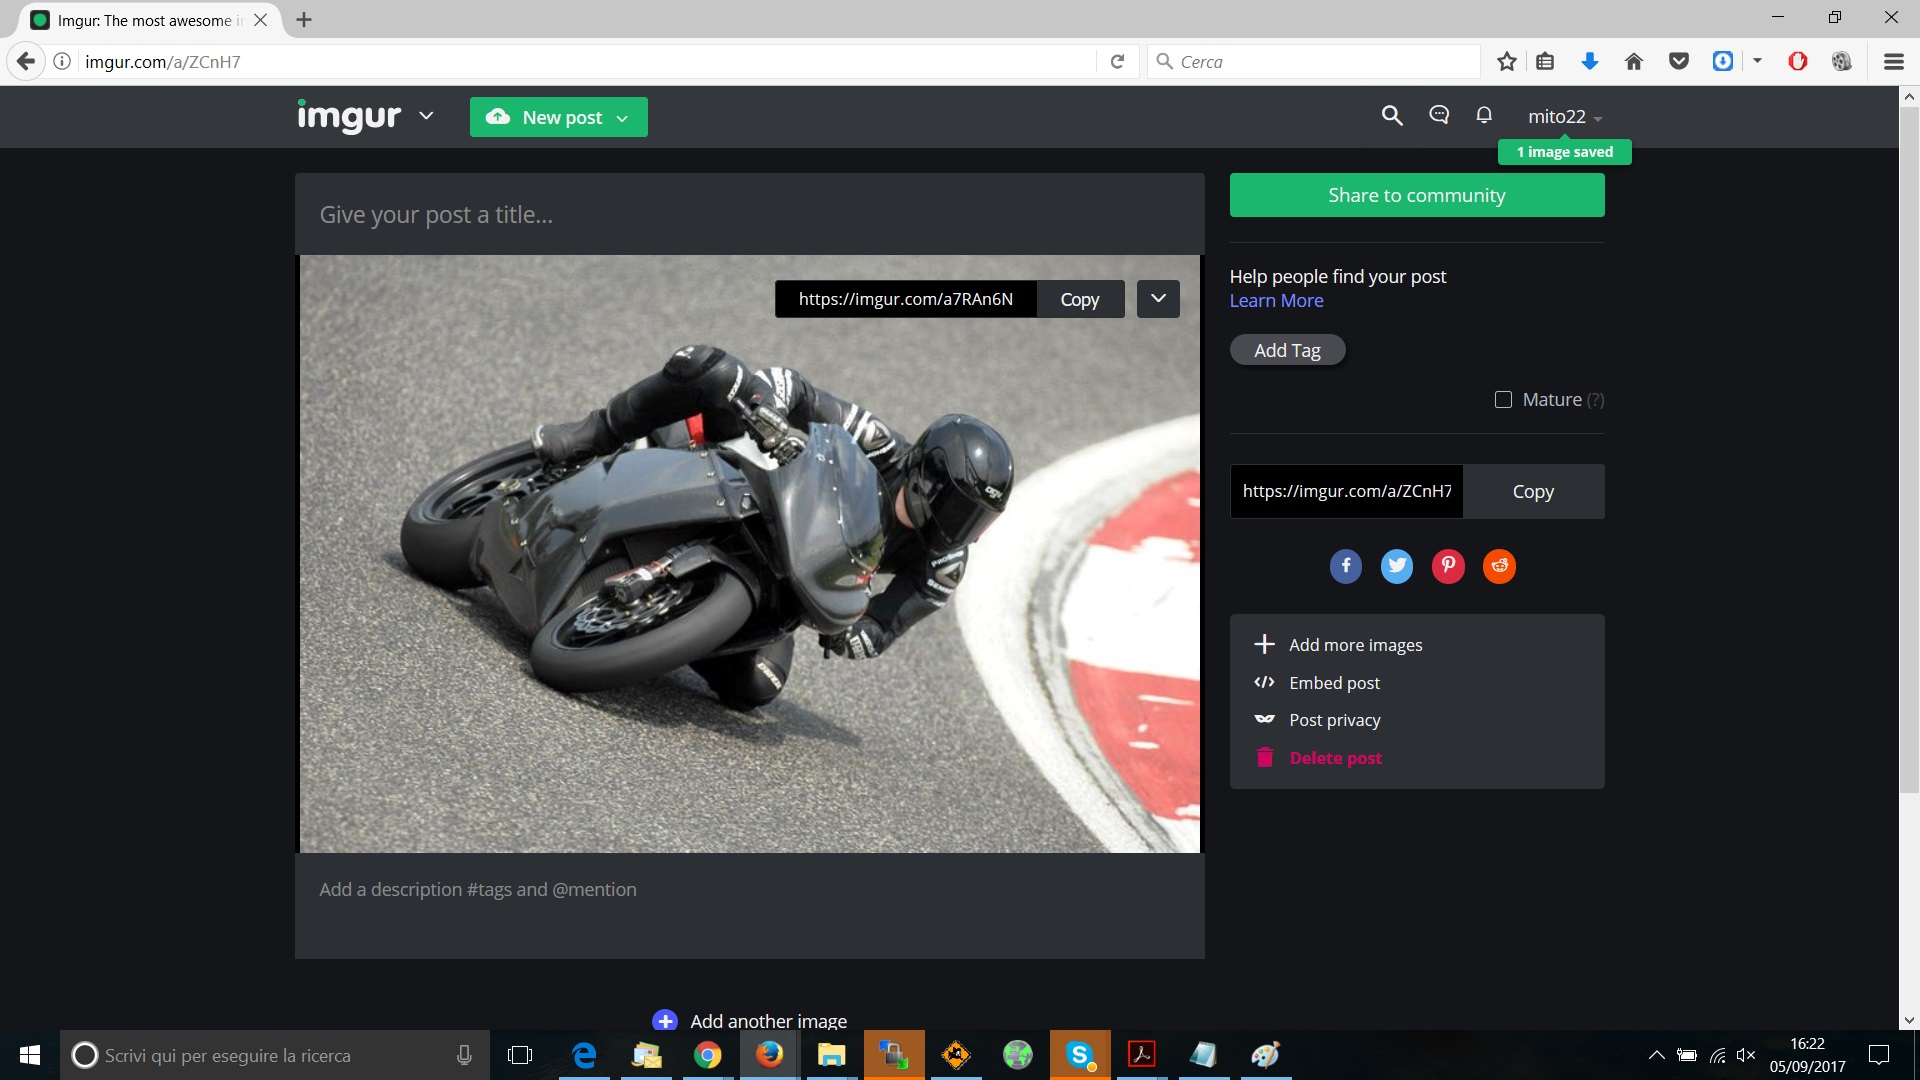Open the Learn More link
Screen dimensions: 1920x1080
point(1276,301)
